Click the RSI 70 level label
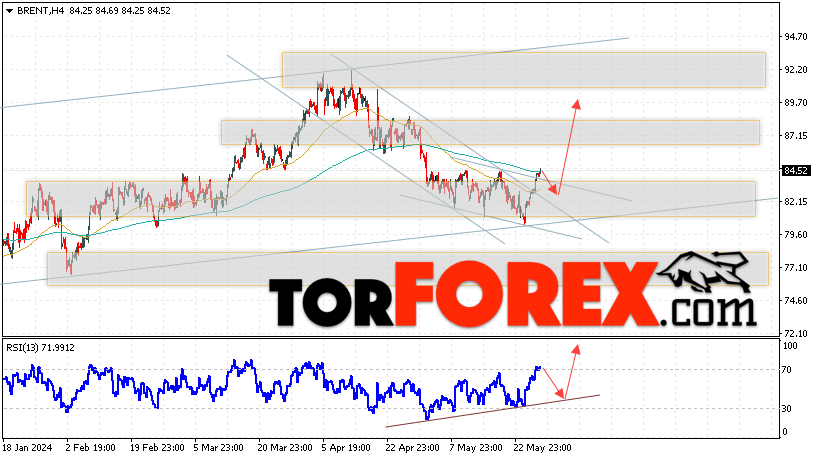This screenshot has width=819, height=459. click(788, 370)
